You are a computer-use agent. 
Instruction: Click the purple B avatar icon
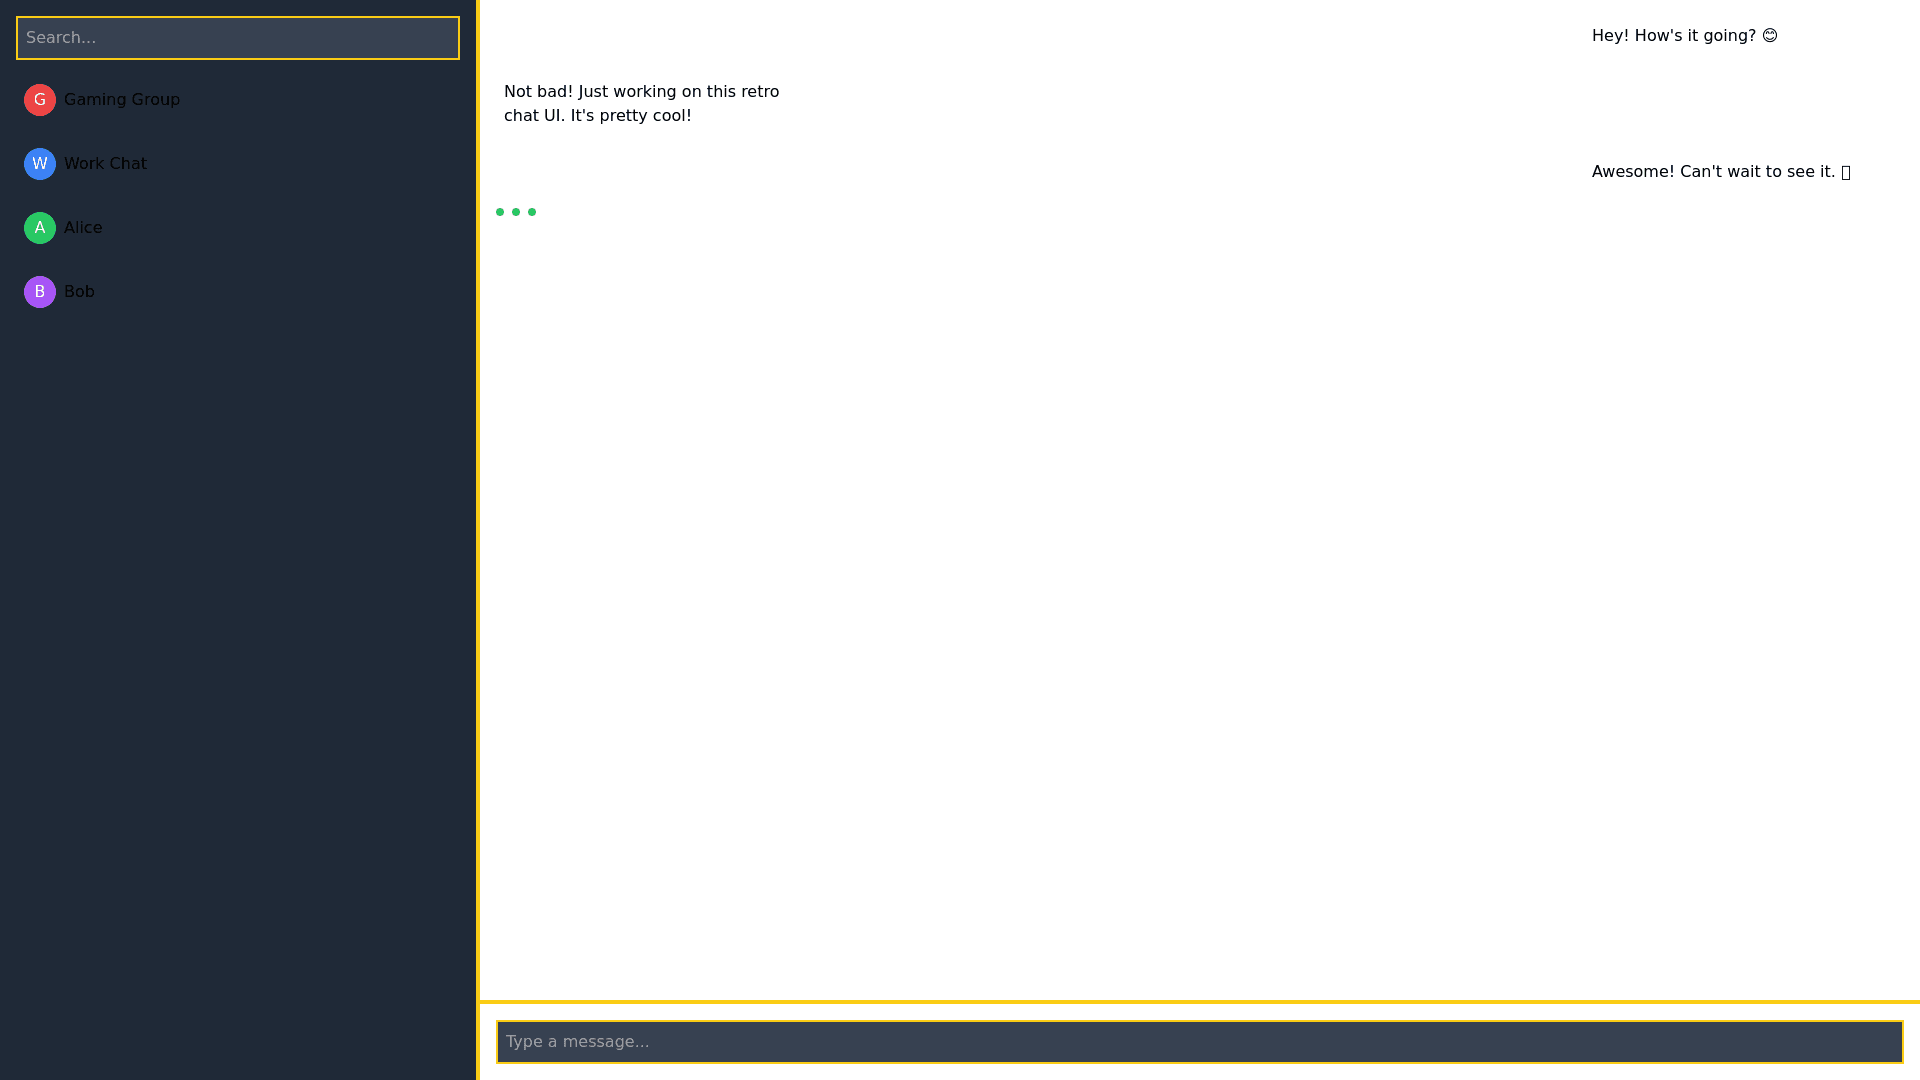click(x=40, y=292)
